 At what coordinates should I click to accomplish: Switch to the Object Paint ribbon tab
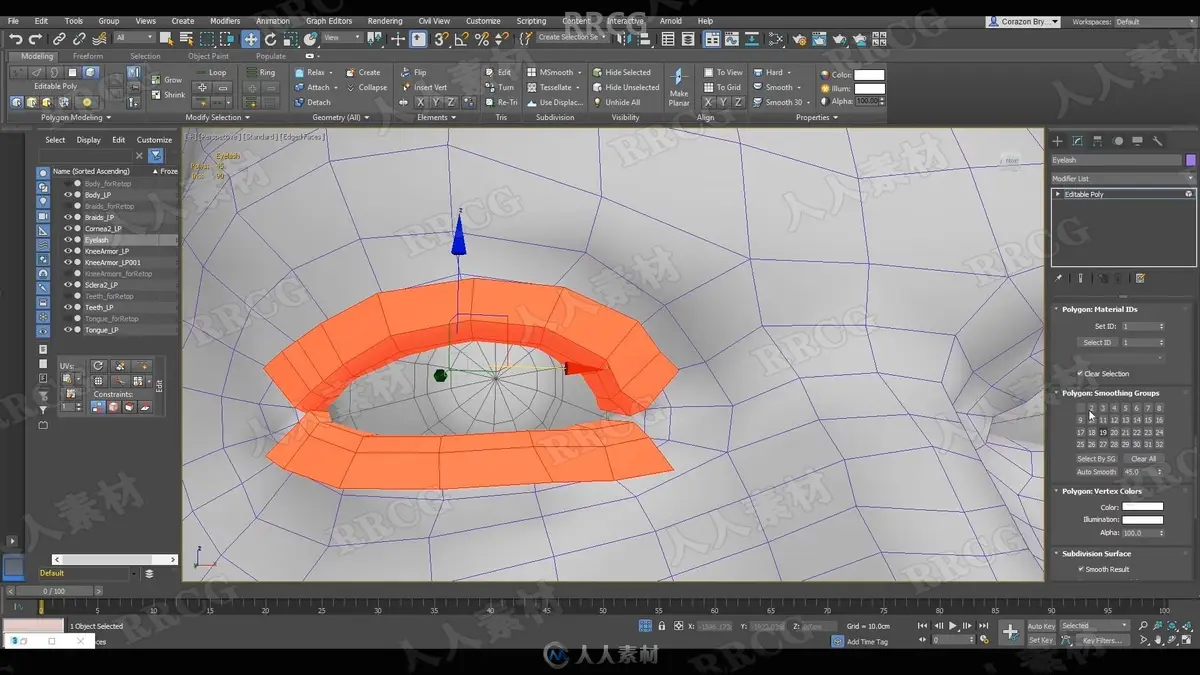pyautogui.click(x=208, y=56)
